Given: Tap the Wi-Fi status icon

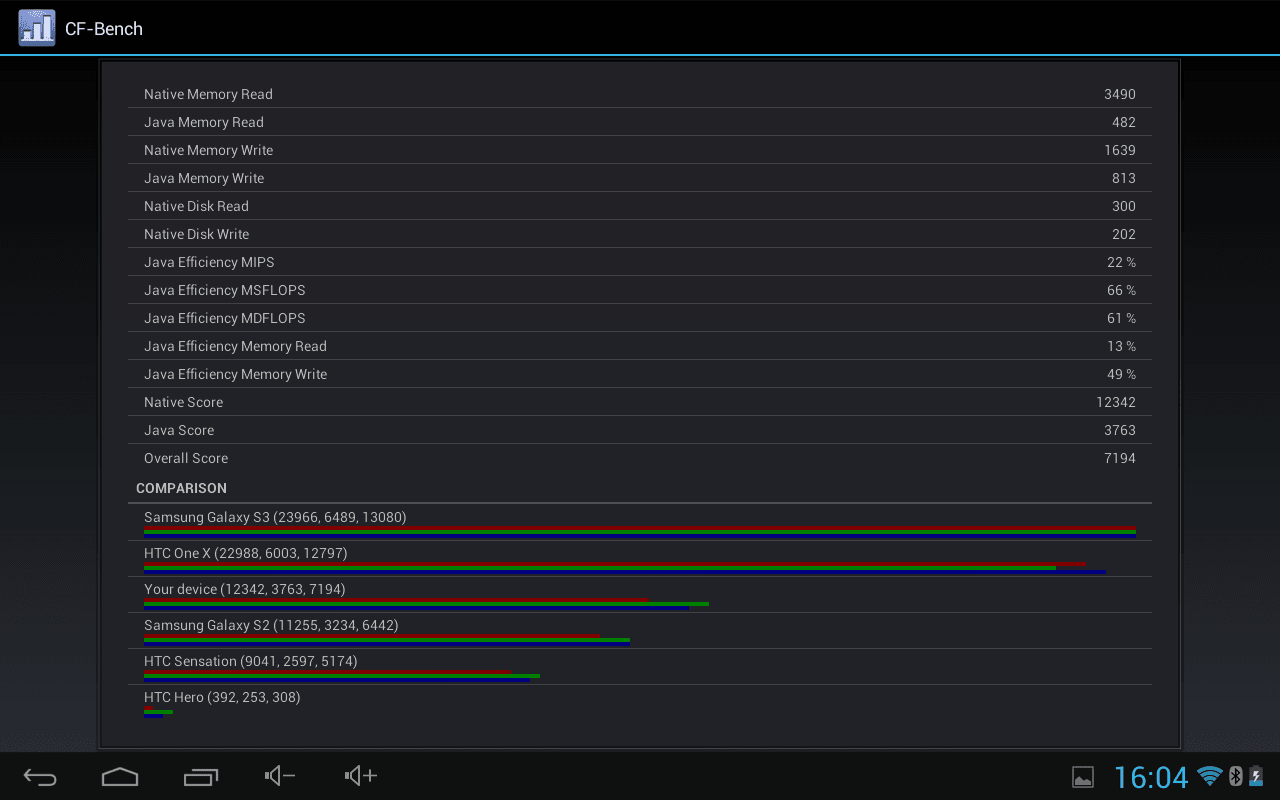Looking at the screenshot, I should [x=1210, y=776].
